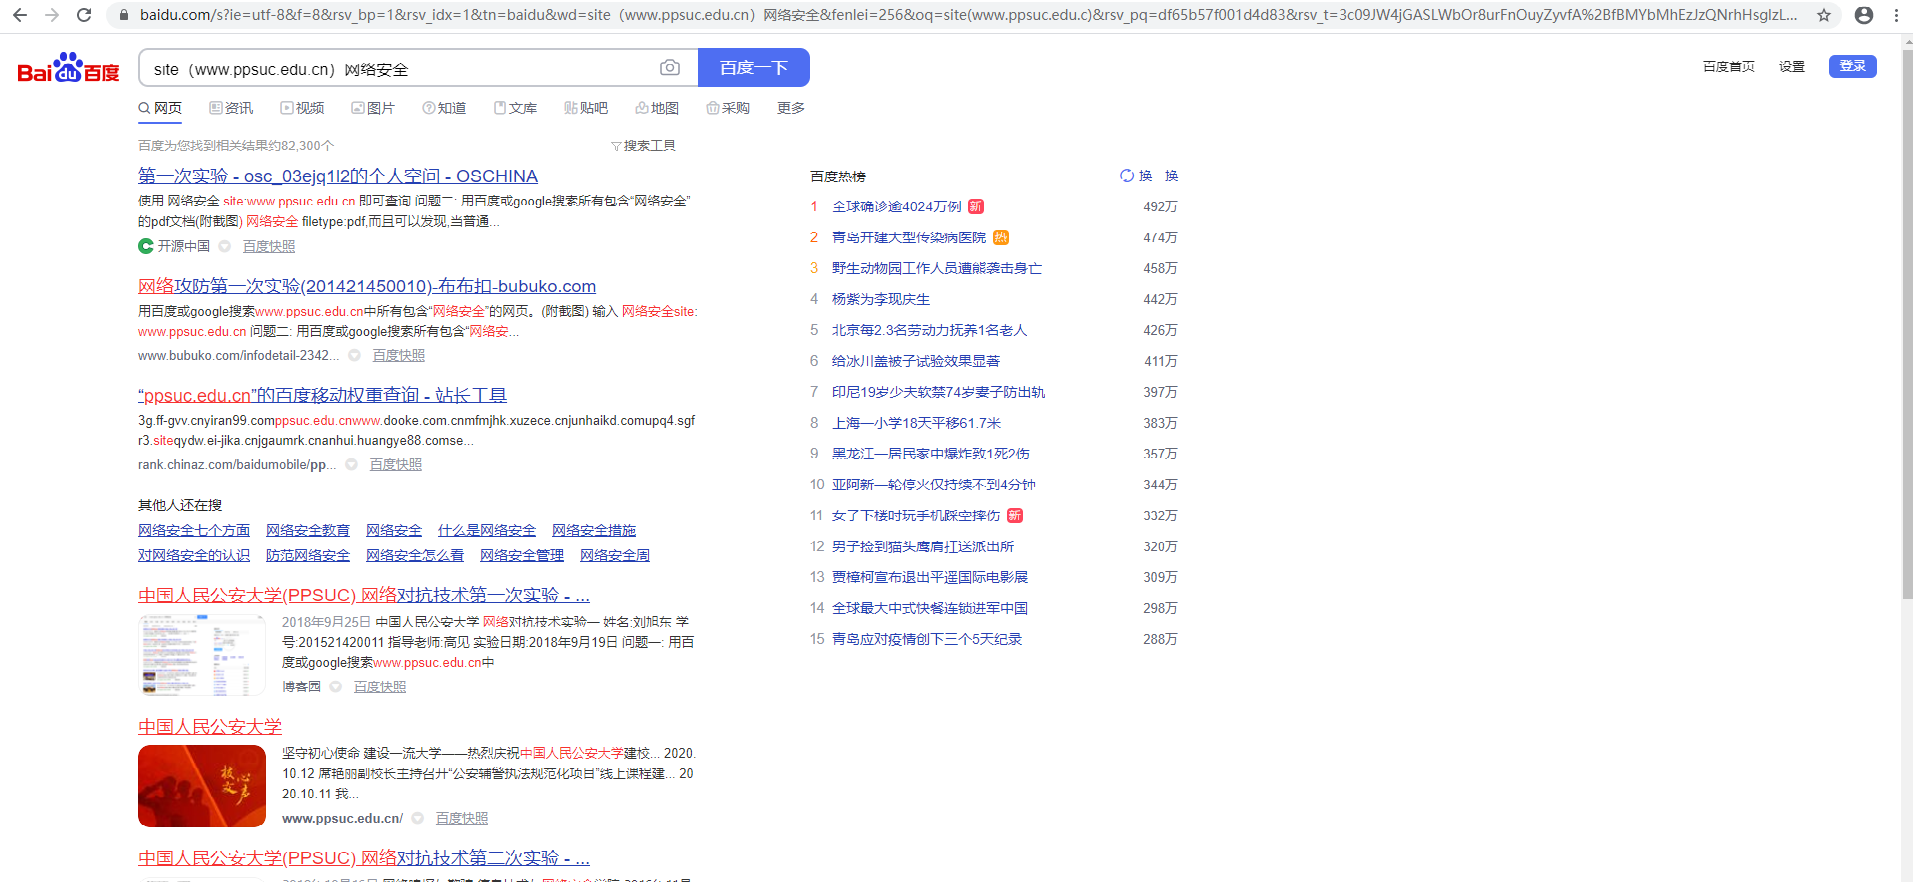Image resolution: width=1913 pixels, height=882 pixels.
Task: Switch to the 贴吧 tab
Action: [x=586, y=108]
